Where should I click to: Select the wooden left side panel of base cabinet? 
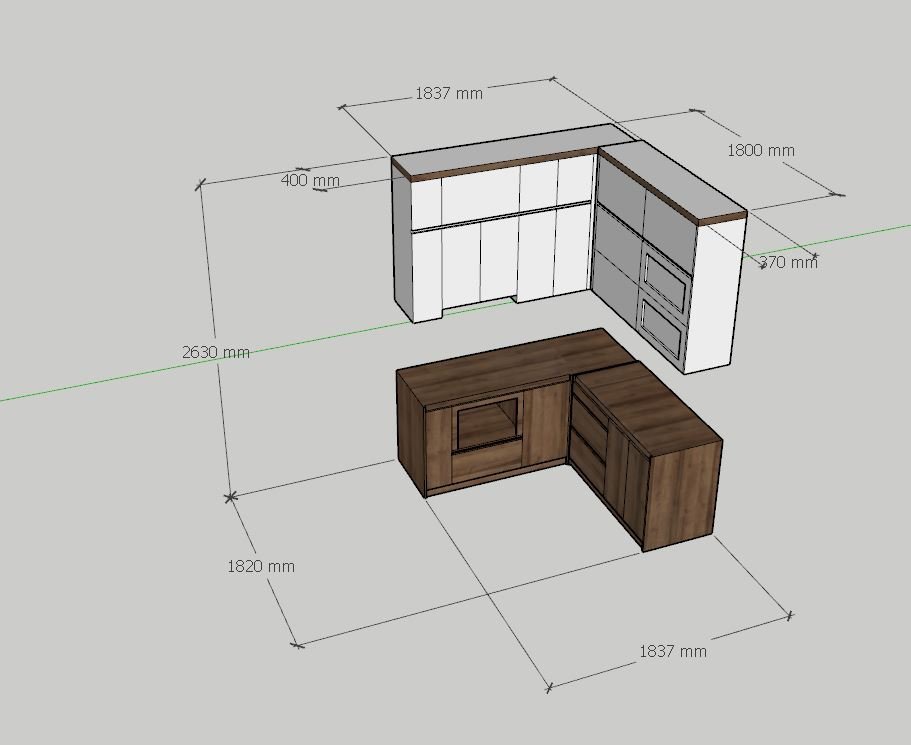pos(411,432)
